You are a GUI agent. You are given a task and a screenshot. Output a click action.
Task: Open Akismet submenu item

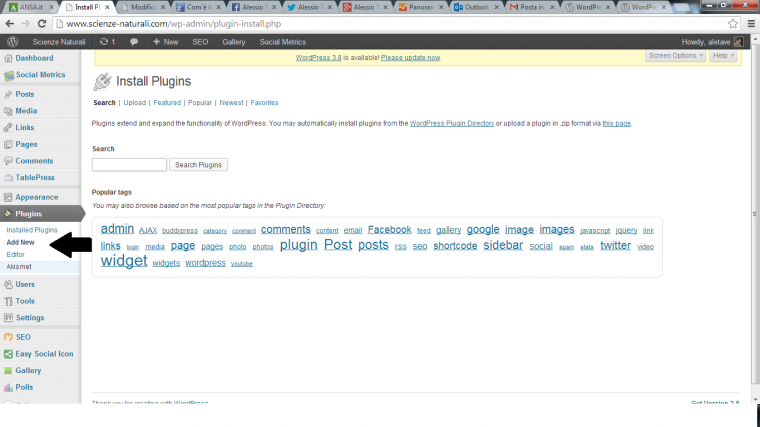coord(19,267)
